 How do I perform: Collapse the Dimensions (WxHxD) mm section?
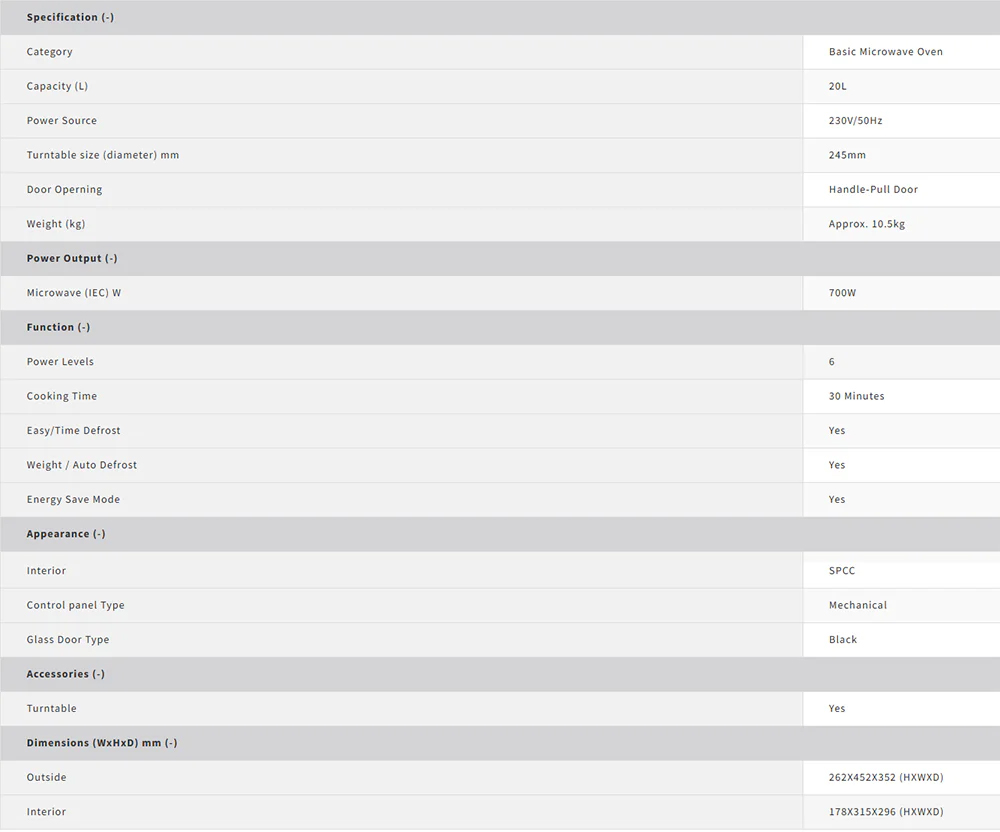pyautogui.click(x=102, y=743)
